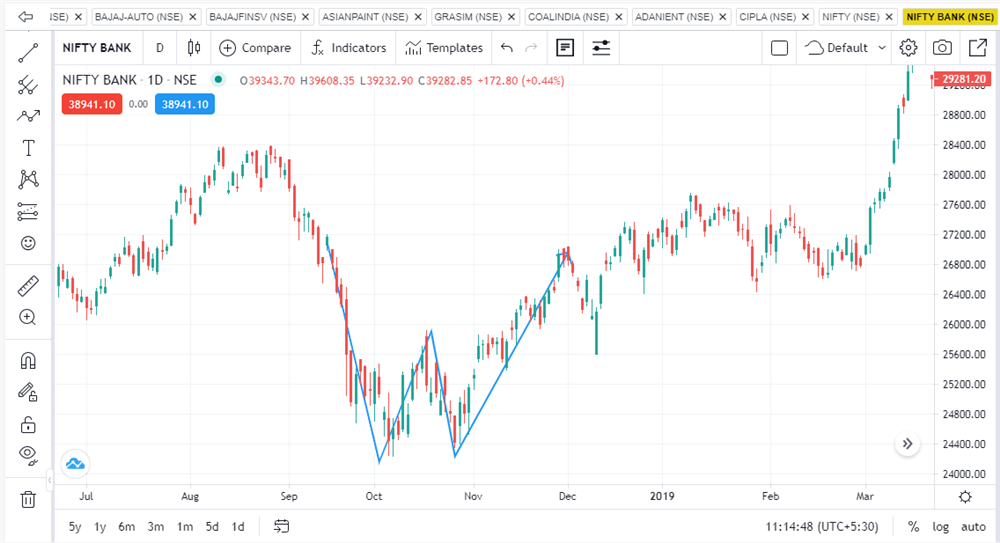Image resolution: width=1000 pixels, height=543 pixels.
Task: Click the blue 38941.10 buy price button
Action: click(185, 104)
